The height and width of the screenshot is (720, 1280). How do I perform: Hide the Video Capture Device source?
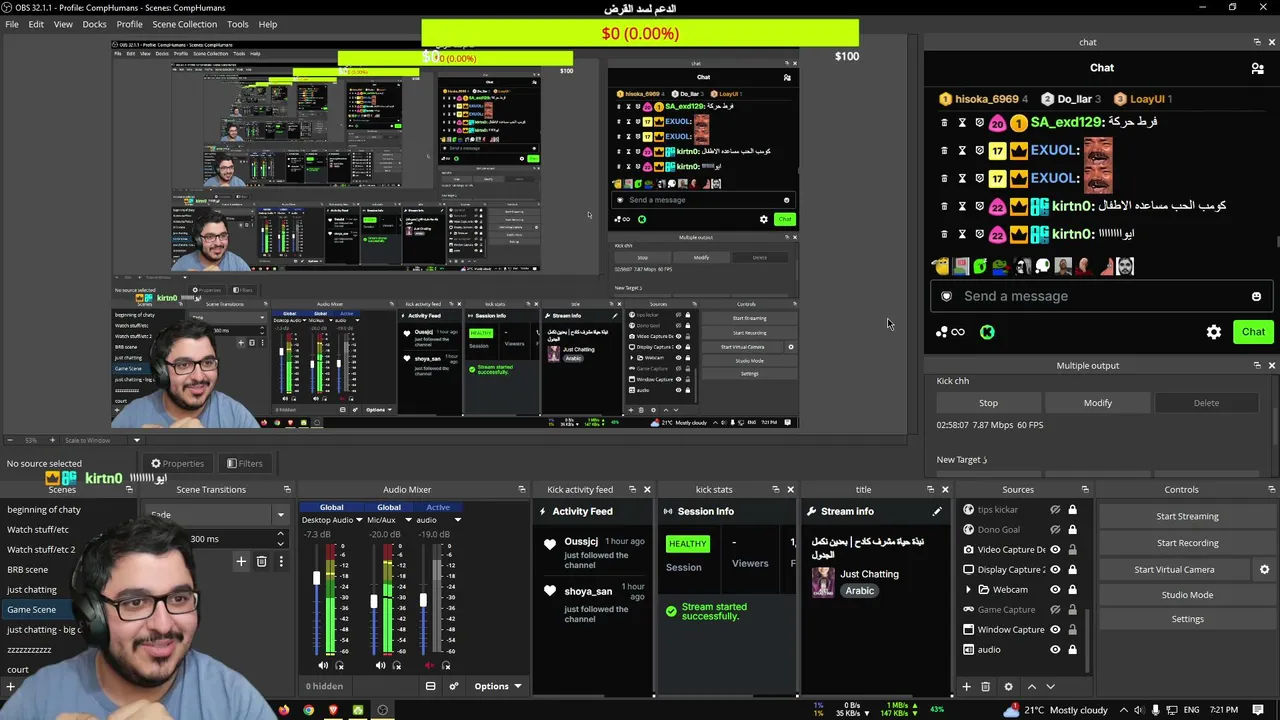1055,550
